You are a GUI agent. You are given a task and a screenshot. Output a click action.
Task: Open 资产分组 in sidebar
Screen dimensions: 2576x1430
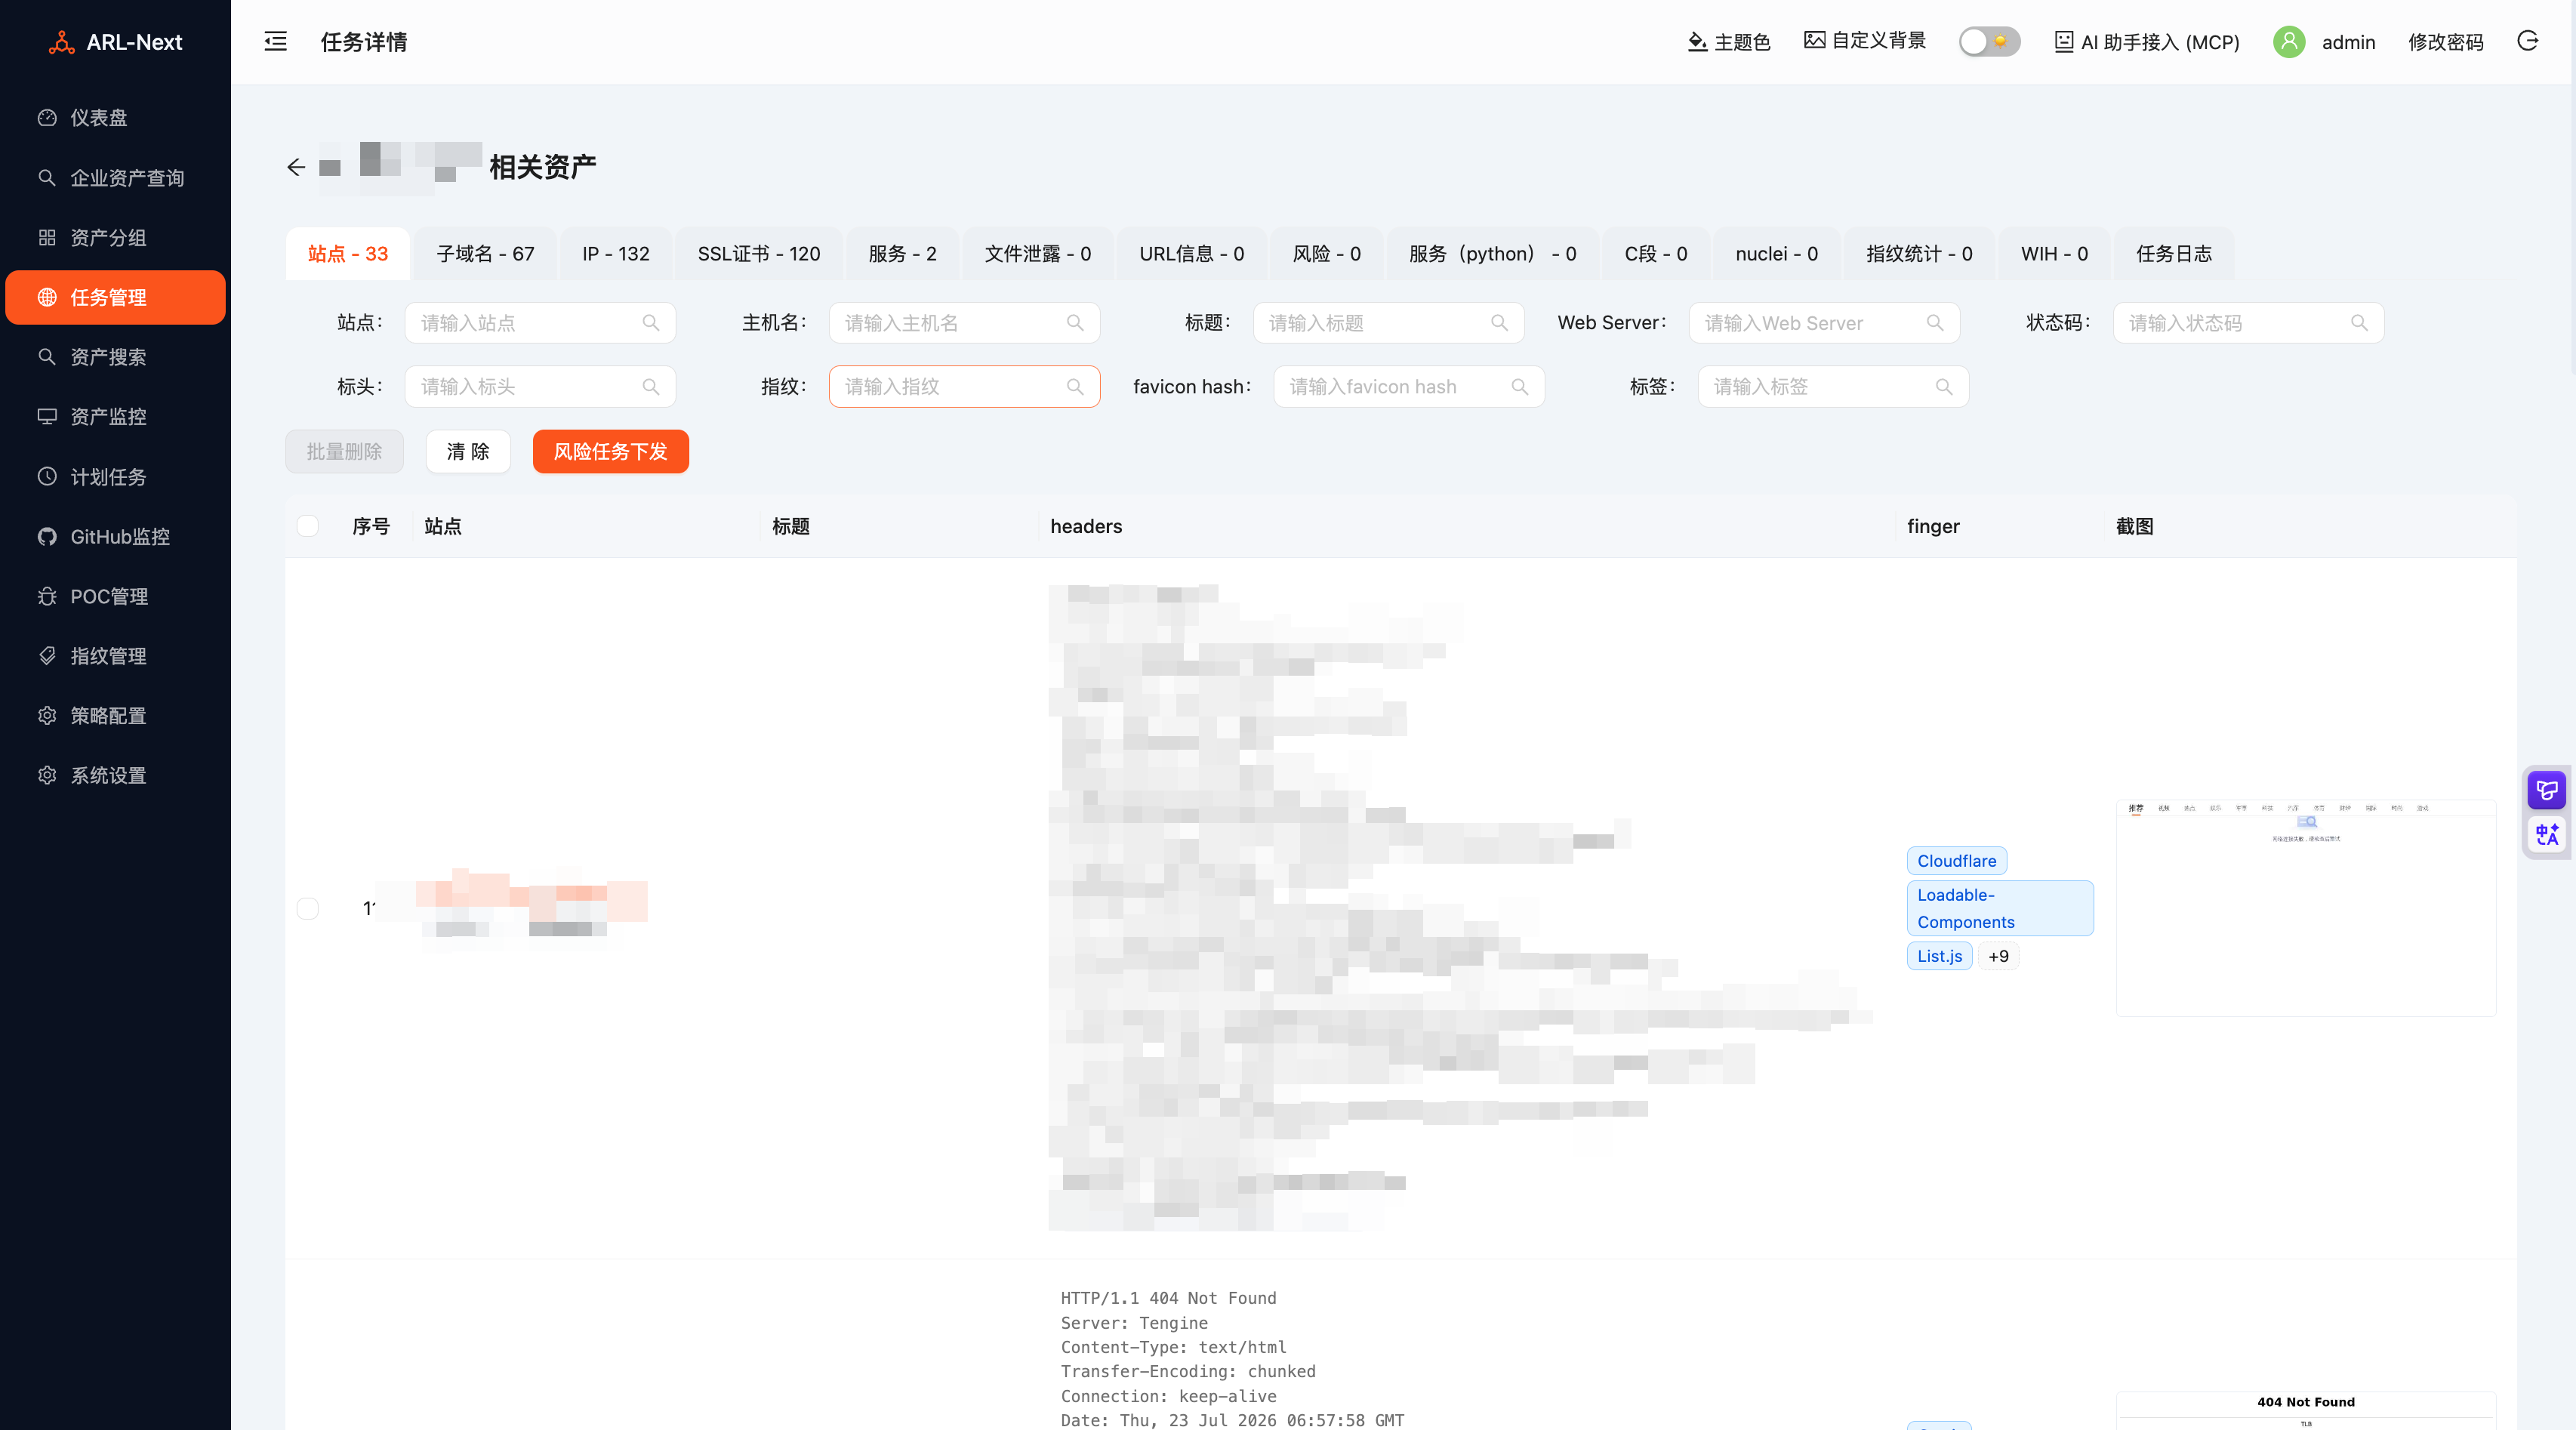tap(115, 238)
